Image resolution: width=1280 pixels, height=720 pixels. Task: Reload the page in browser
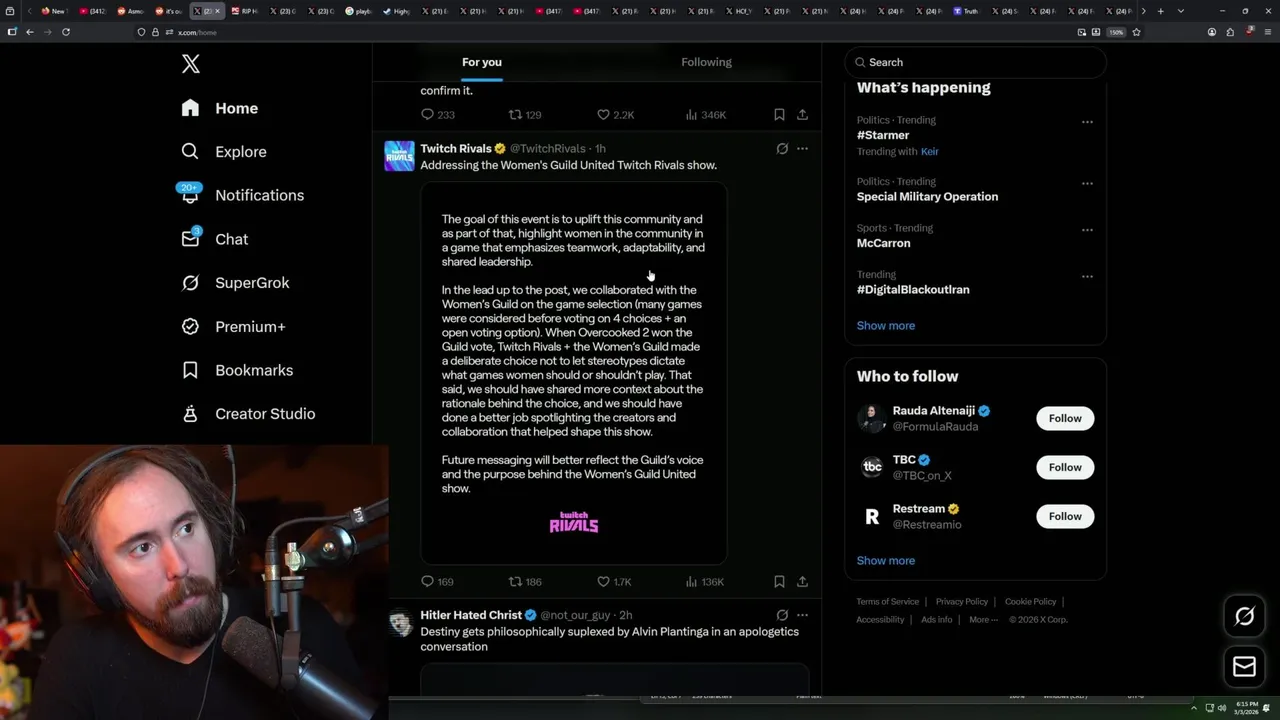66,32
